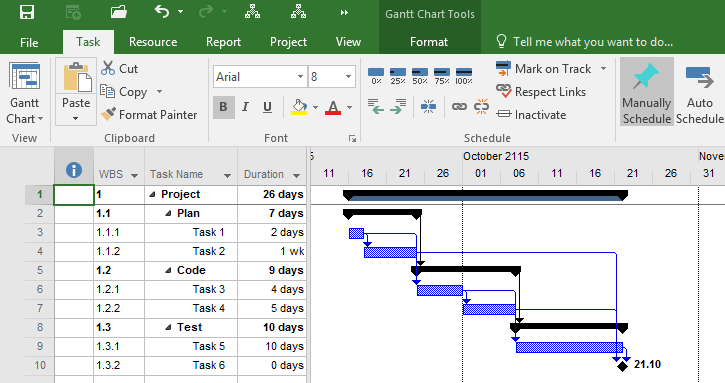Collapse the Project summary task
The image size is (725, 383).
coord(152,195)
